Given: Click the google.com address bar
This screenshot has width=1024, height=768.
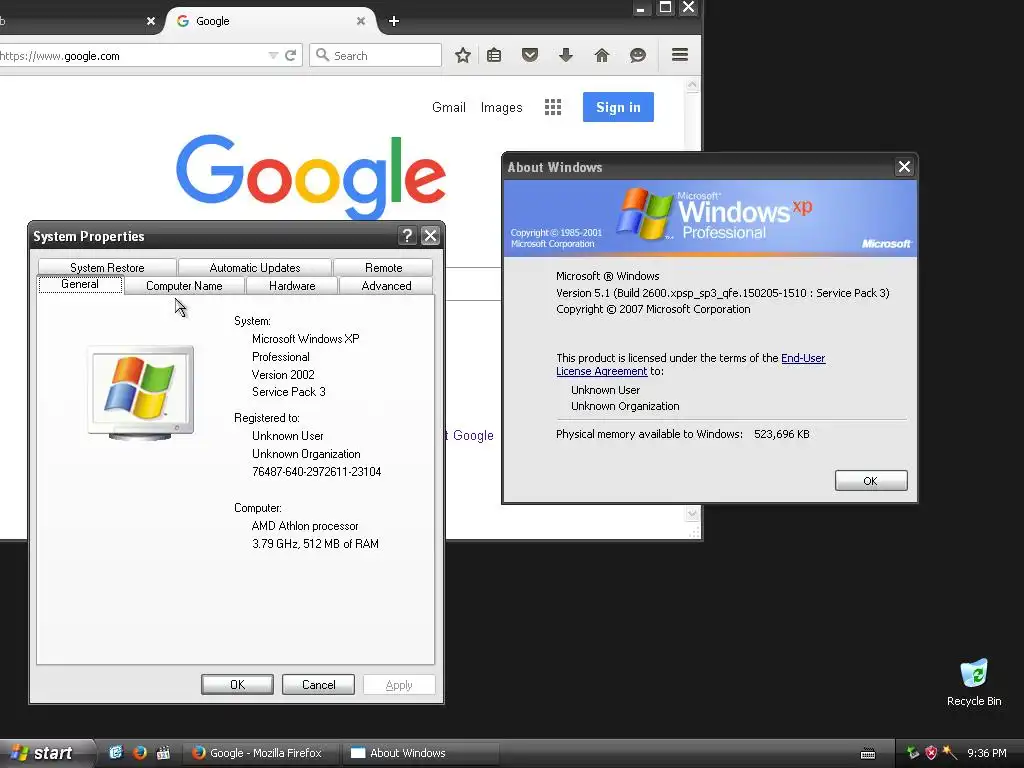Looking at the screenshot, I should (x=131, y=56).
